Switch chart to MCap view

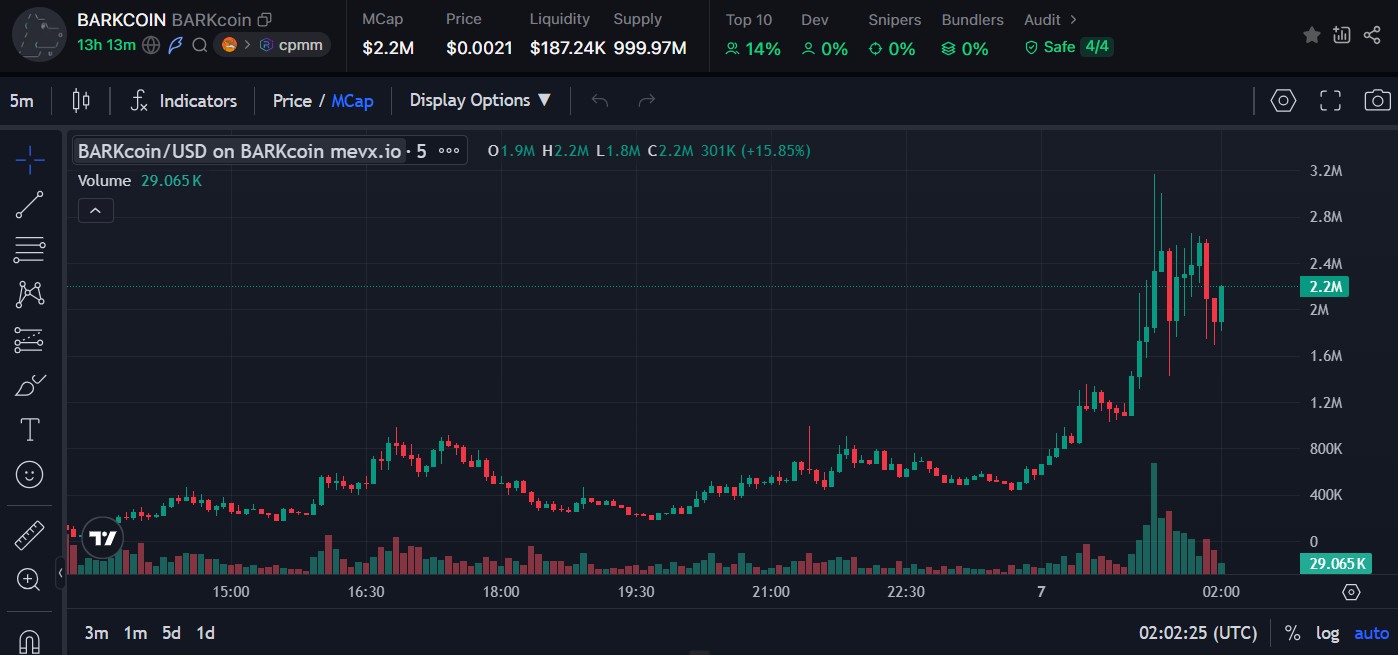tap(353, 101)
